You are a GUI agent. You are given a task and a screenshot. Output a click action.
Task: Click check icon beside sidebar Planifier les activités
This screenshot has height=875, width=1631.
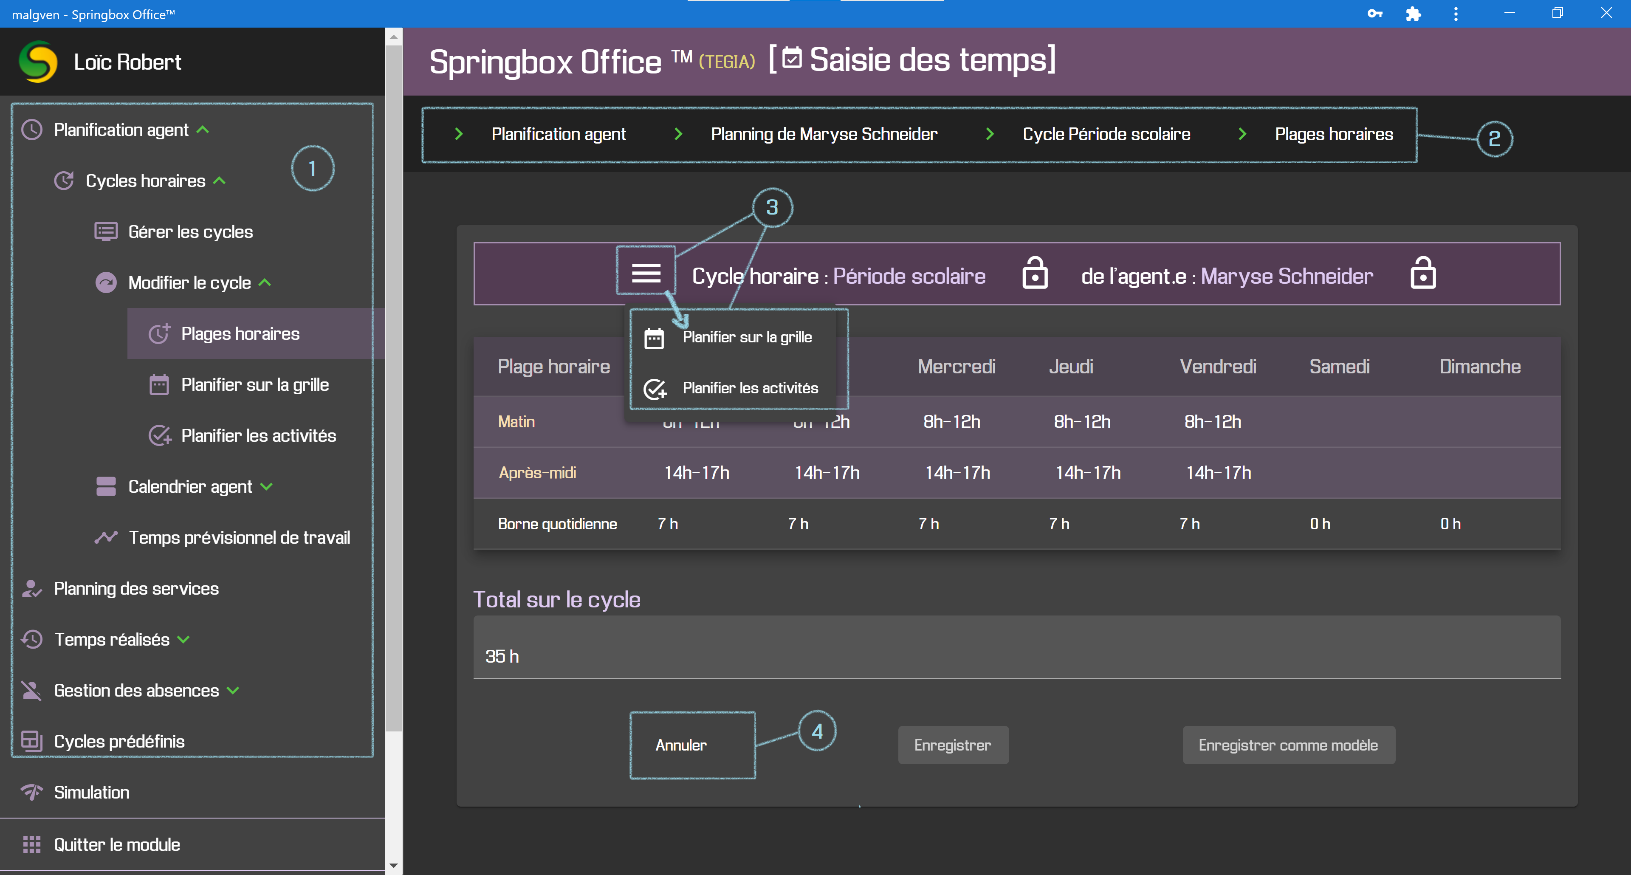(159, 436)
